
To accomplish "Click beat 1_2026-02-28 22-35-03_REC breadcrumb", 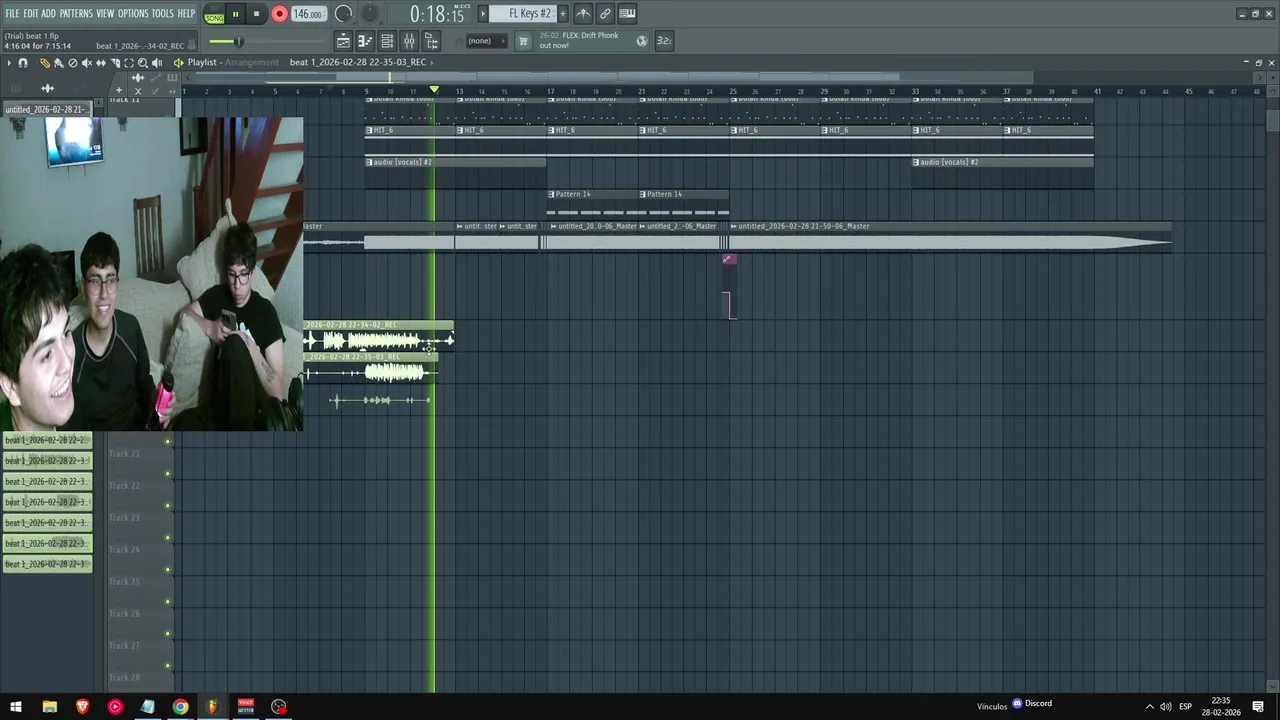I will click(x=358, y=62).
